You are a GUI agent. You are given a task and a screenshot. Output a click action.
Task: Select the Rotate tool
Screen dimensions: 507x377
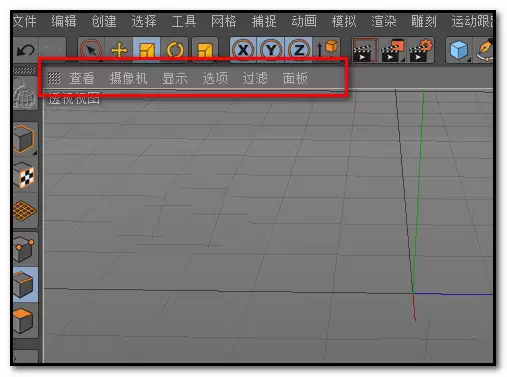pos(175,50)
